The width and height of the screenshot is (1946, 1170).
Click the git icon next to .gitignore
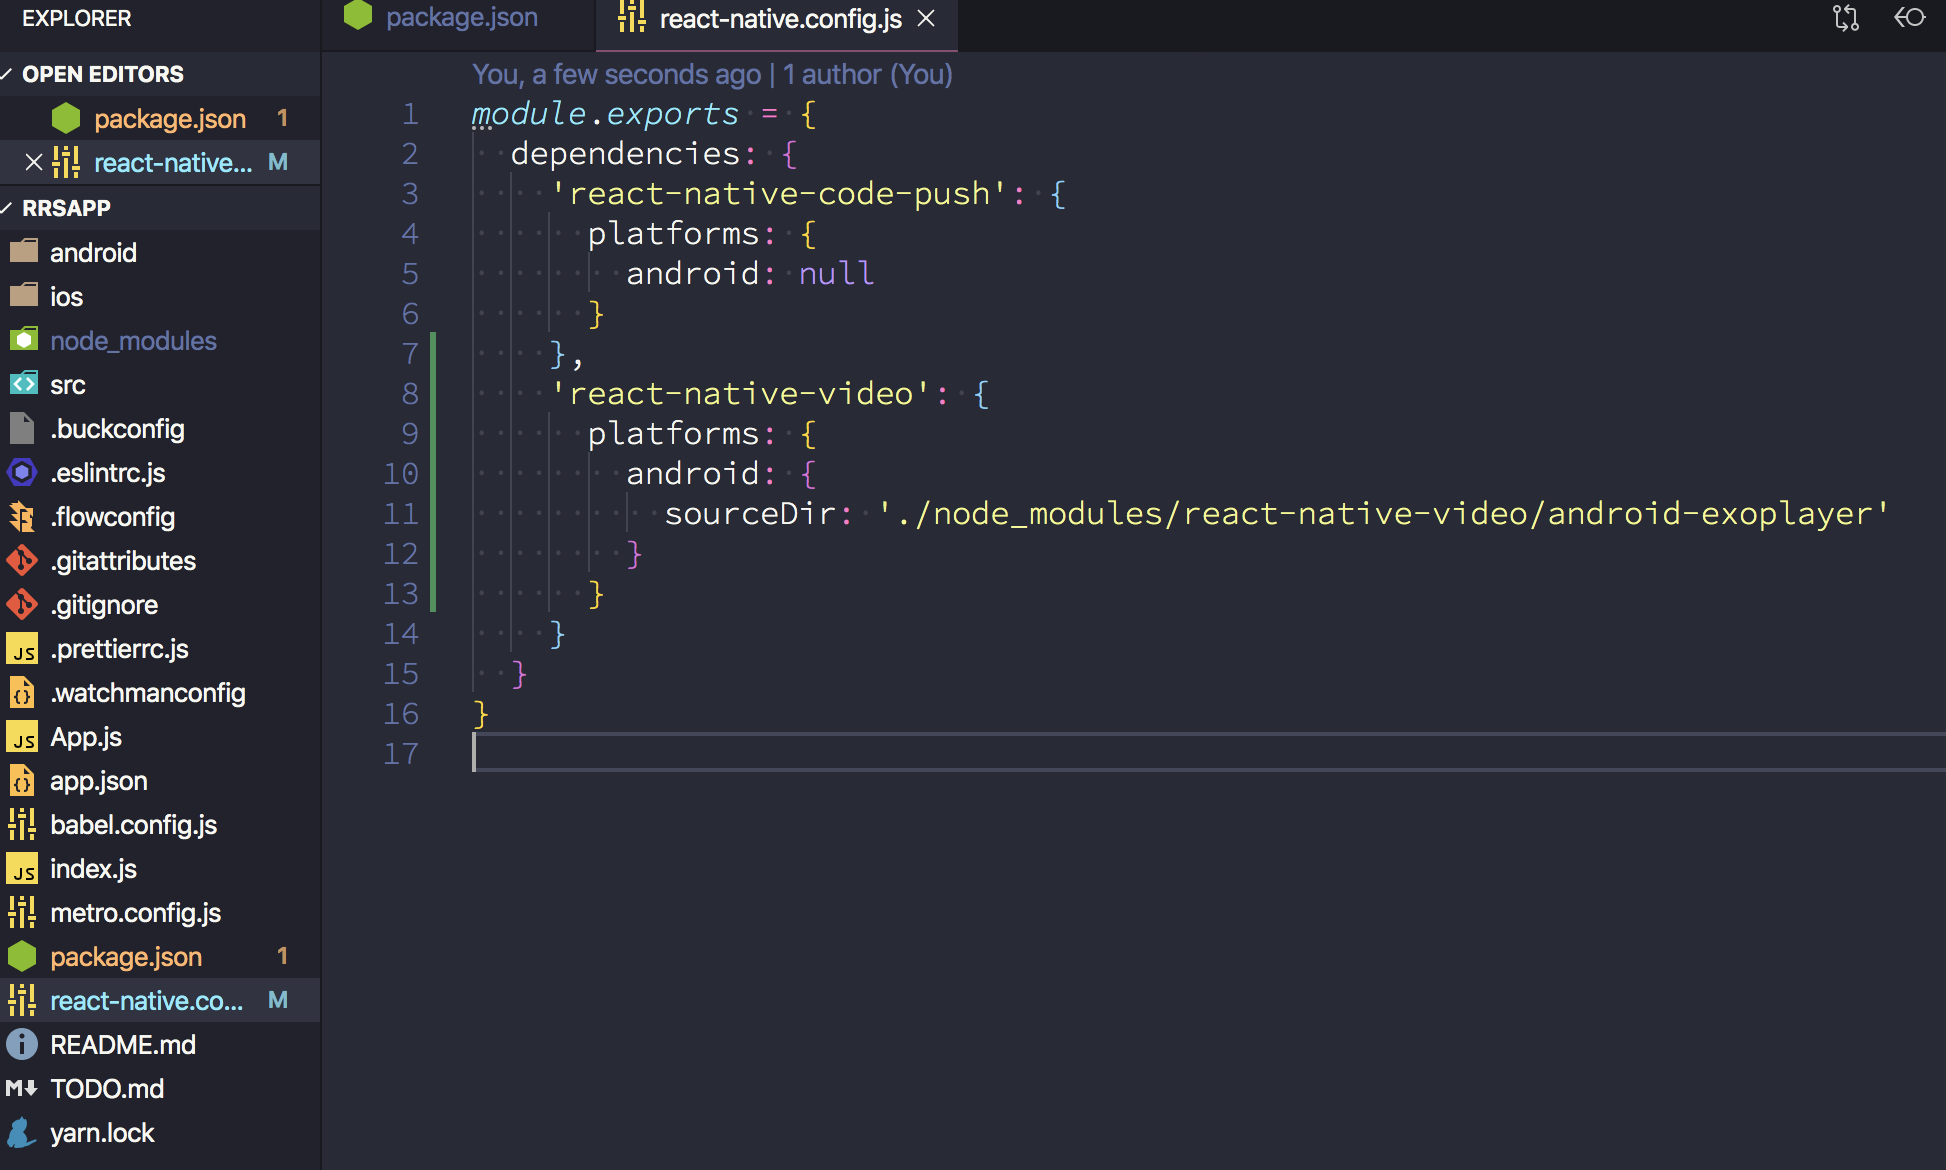click(x=22, y=604)
